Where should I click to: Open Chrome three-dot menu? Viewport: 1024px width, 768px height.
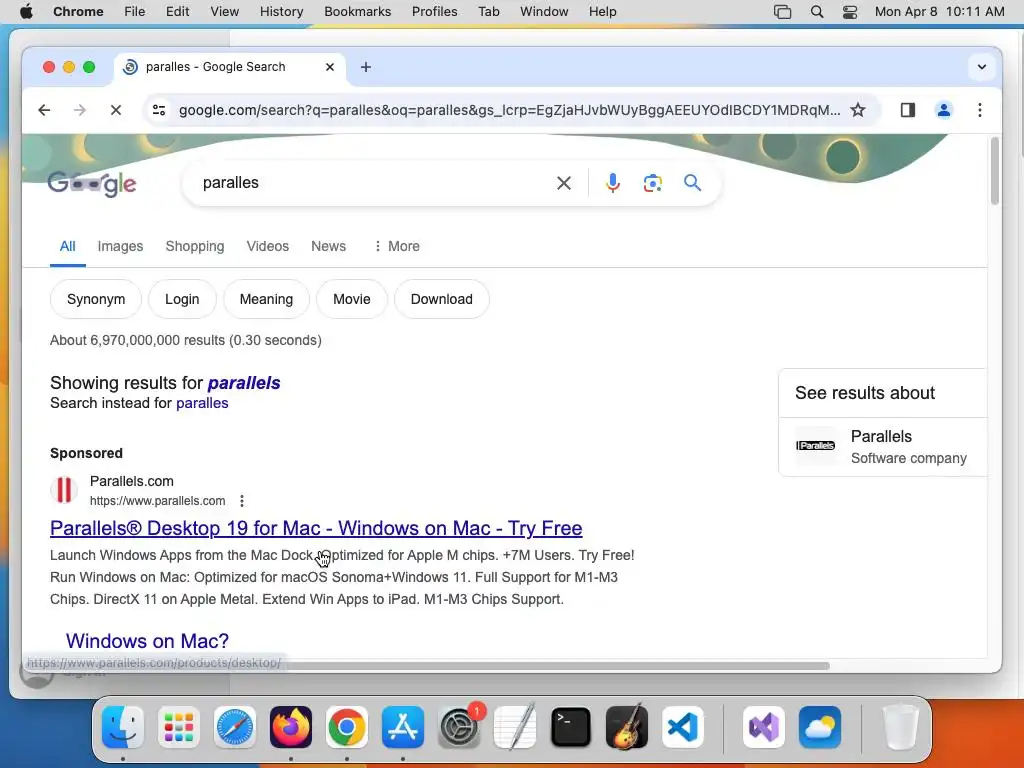pyautogui.click(x=979, y=110)
